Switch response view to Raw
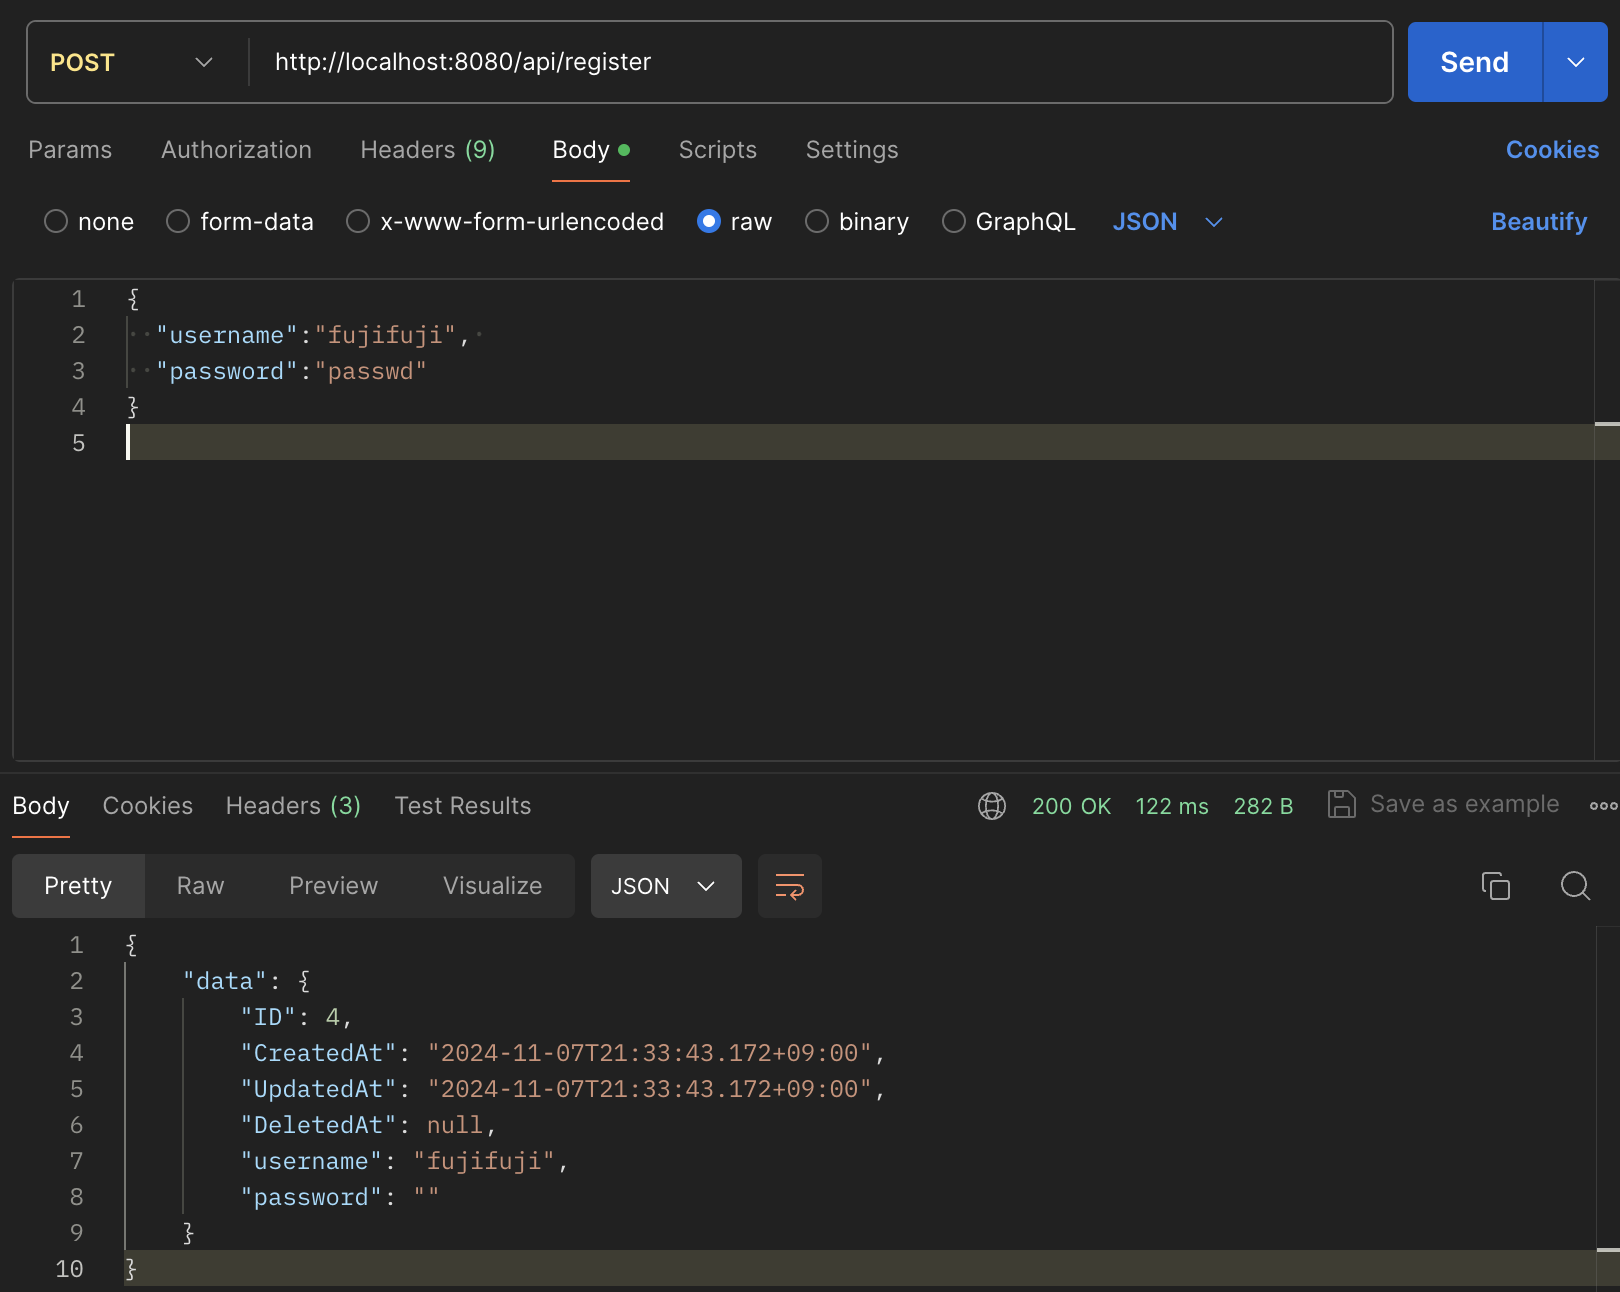 (200, 886)
